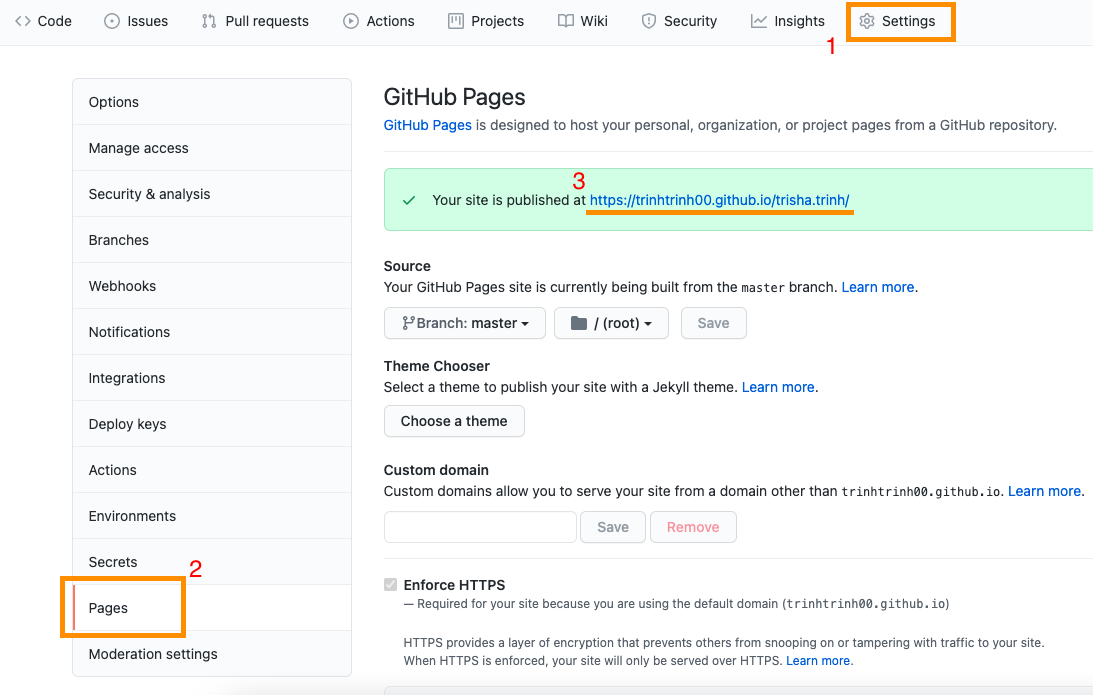Screen dimensions: 1093x695
Task: Open the Pull requests tab
Action: [254, 21]
